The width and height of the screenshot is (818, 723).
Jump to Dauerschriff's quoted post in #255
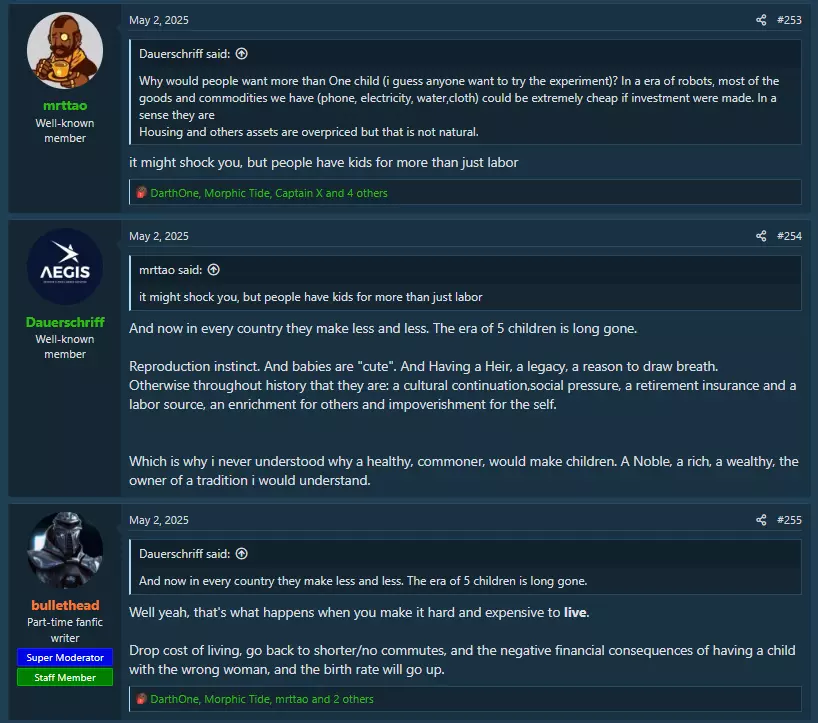[x=242, y=553]
